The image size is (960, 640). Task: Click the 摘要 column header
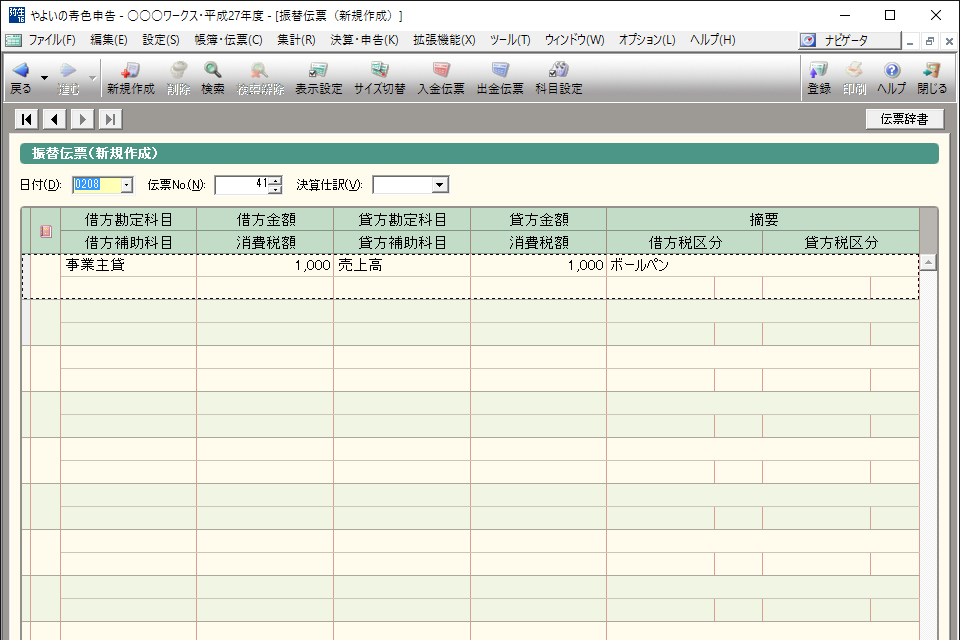(763, 219)
